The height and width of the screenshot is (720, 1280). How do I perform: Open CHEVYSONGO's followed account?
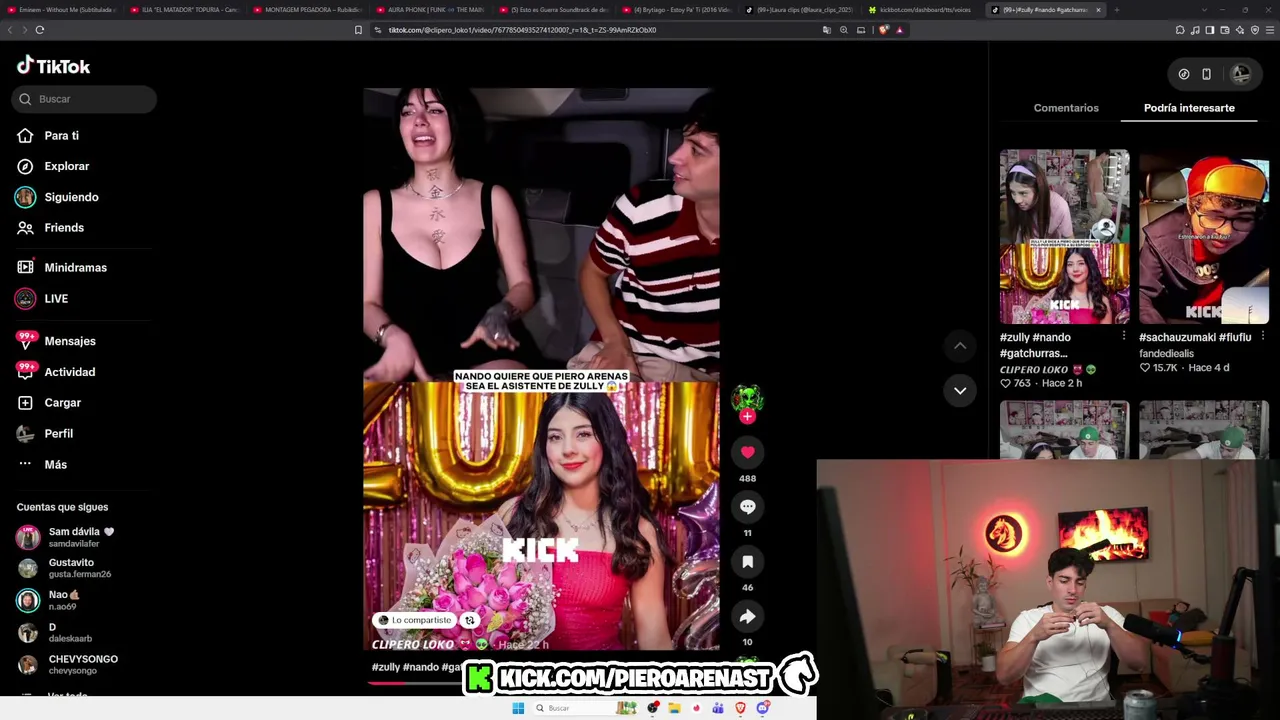coord(68,665)
